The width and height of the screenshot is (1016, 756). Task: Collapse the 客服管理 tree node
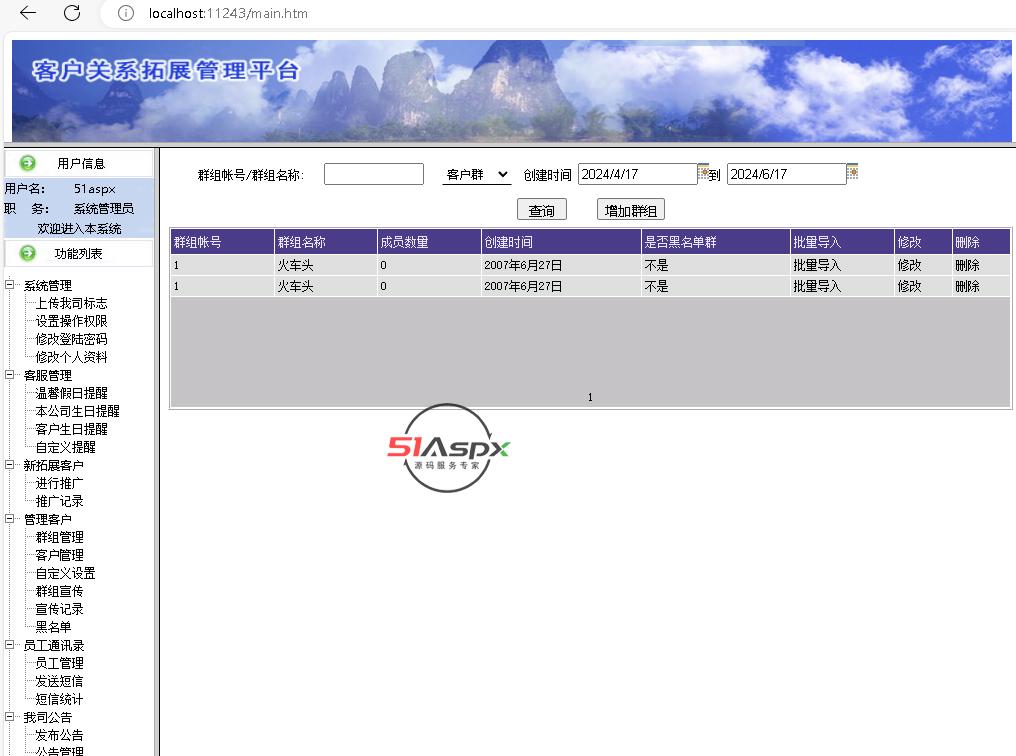pos(10,375)
